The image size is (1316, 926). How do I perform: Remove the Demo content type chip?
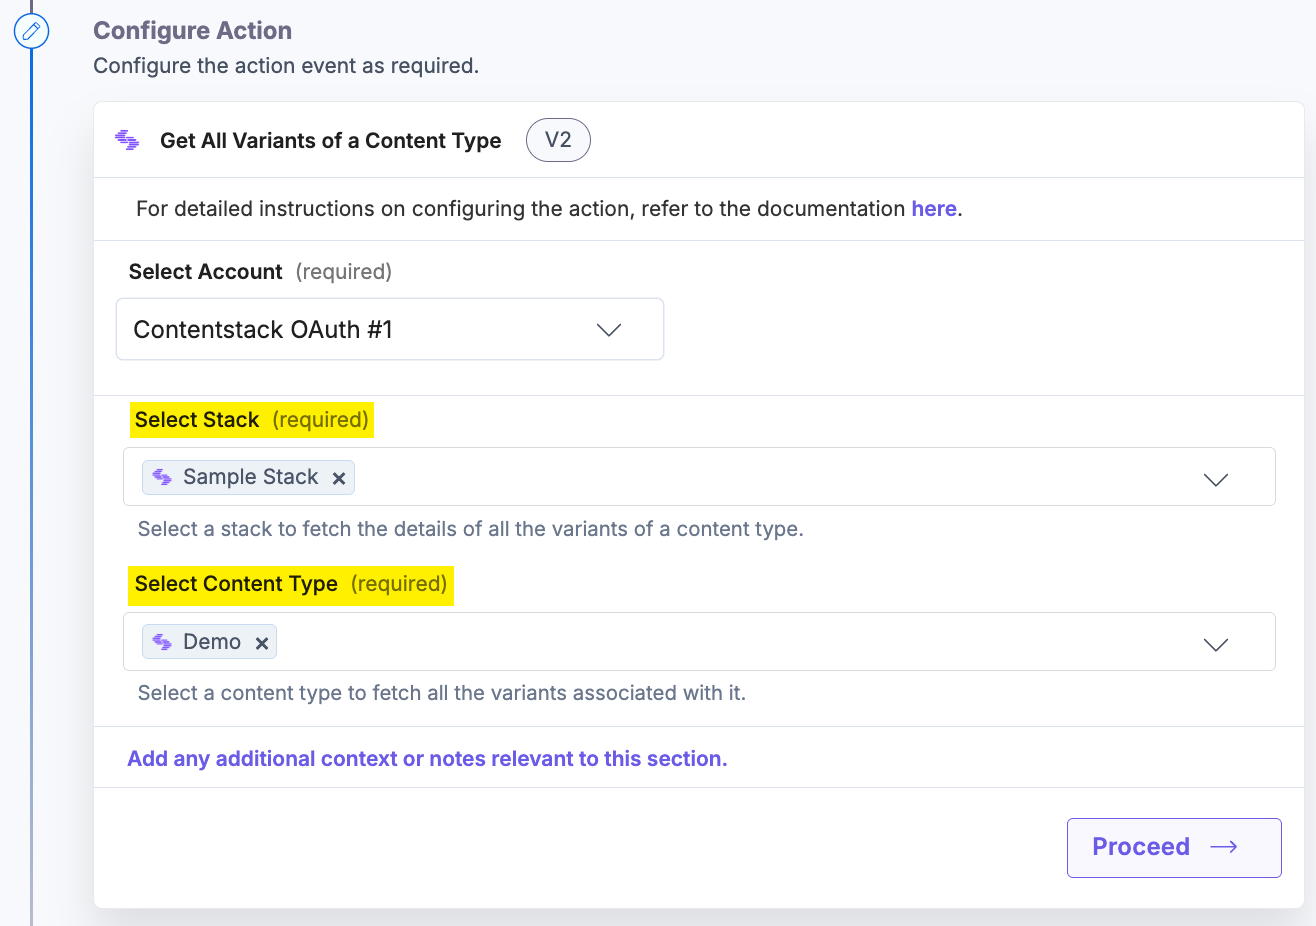[262, 643]
